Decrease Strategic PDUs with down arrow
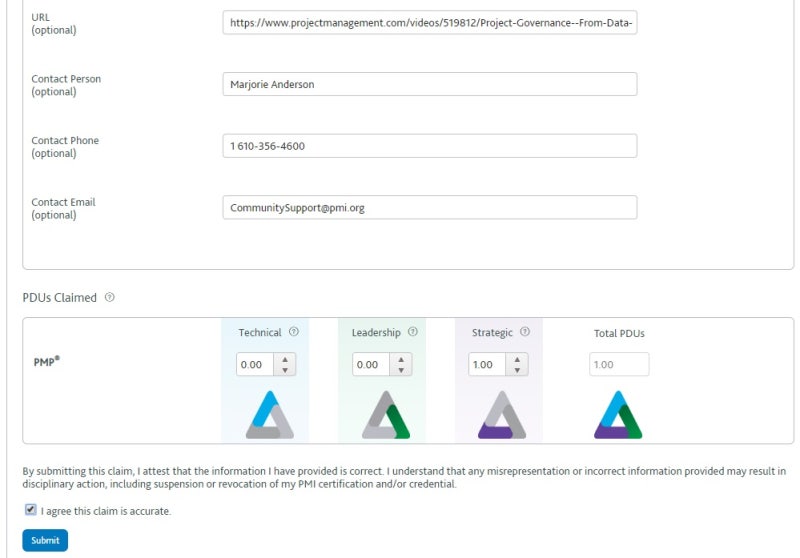 (518, 370)
